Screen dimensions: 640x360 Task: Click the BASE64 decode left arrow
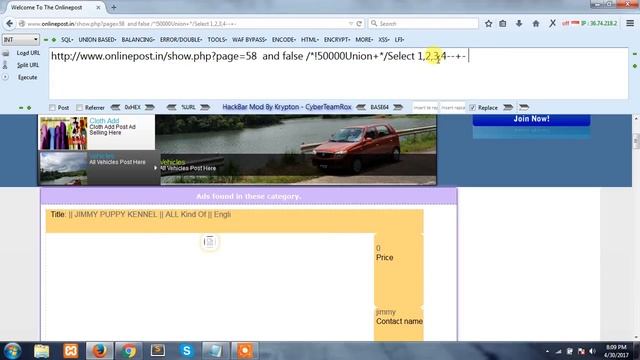pos(361,107)
